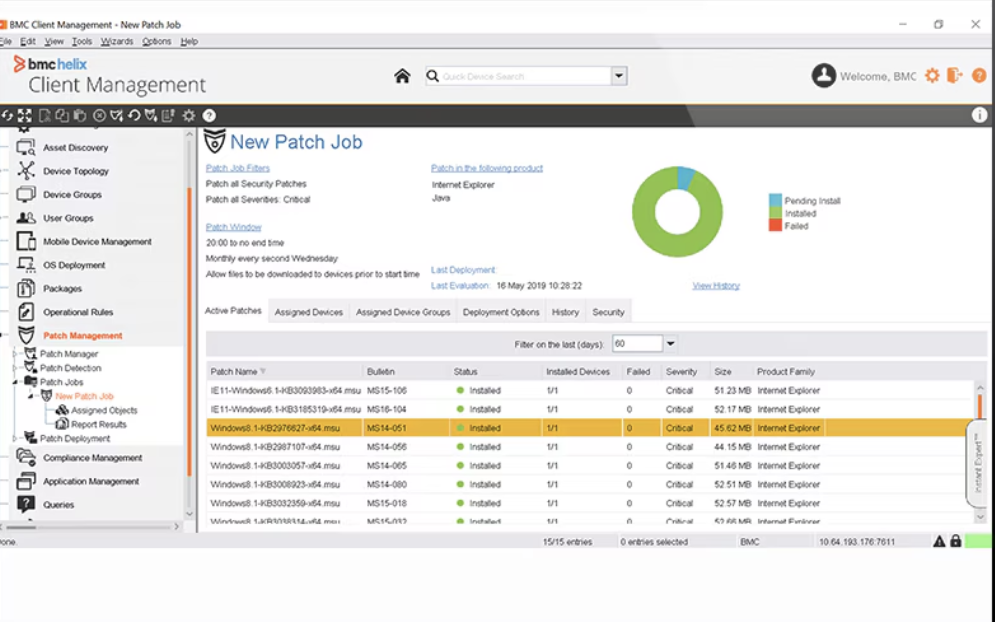Image resolution: width=995 pixels, height=622 pixels.
Task: Switch to the Assigned Devices tab
Action: click(309, 312)
